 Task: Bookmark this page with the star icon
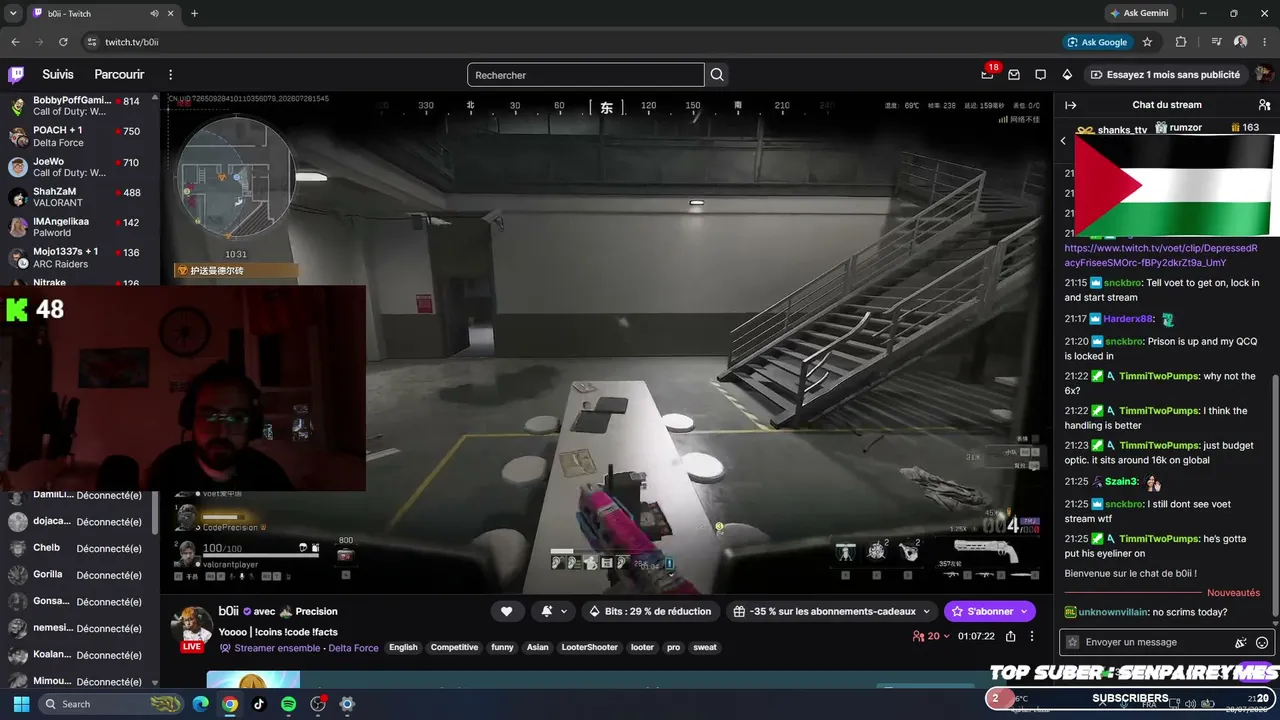pos(1147,42)
